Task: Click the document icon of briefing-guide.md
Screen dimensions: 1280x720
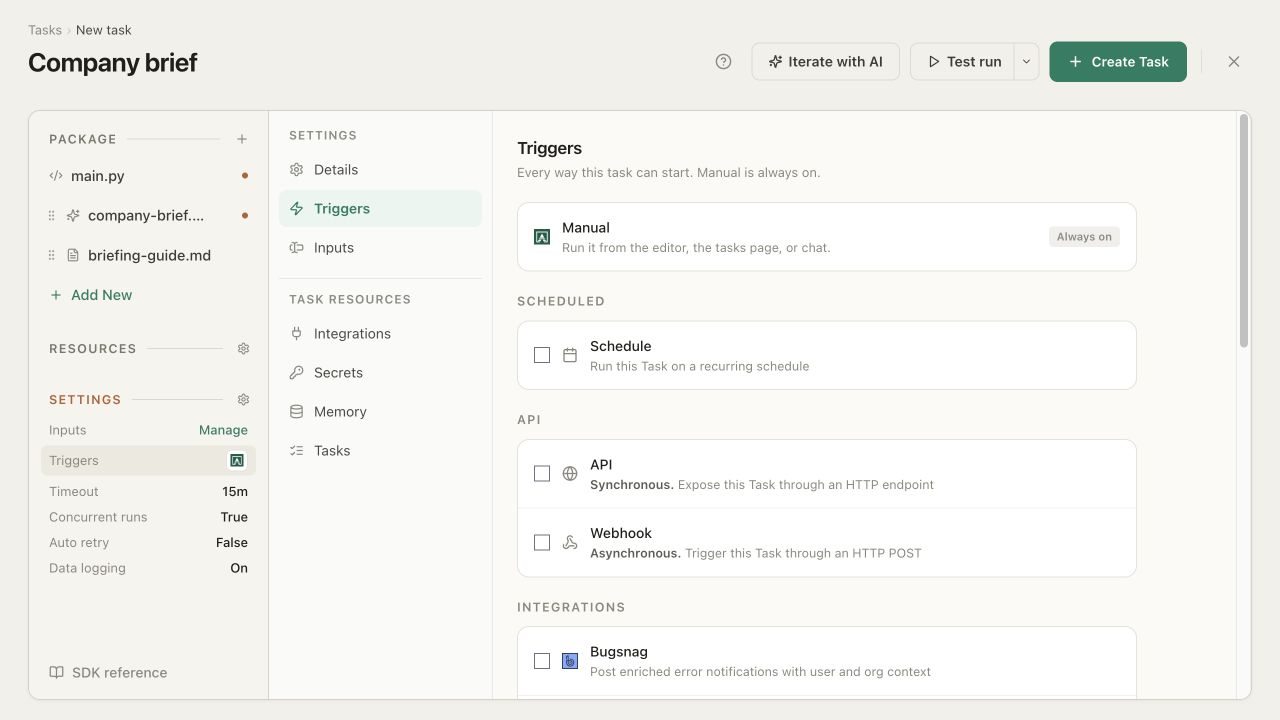Action: [73, 255]
